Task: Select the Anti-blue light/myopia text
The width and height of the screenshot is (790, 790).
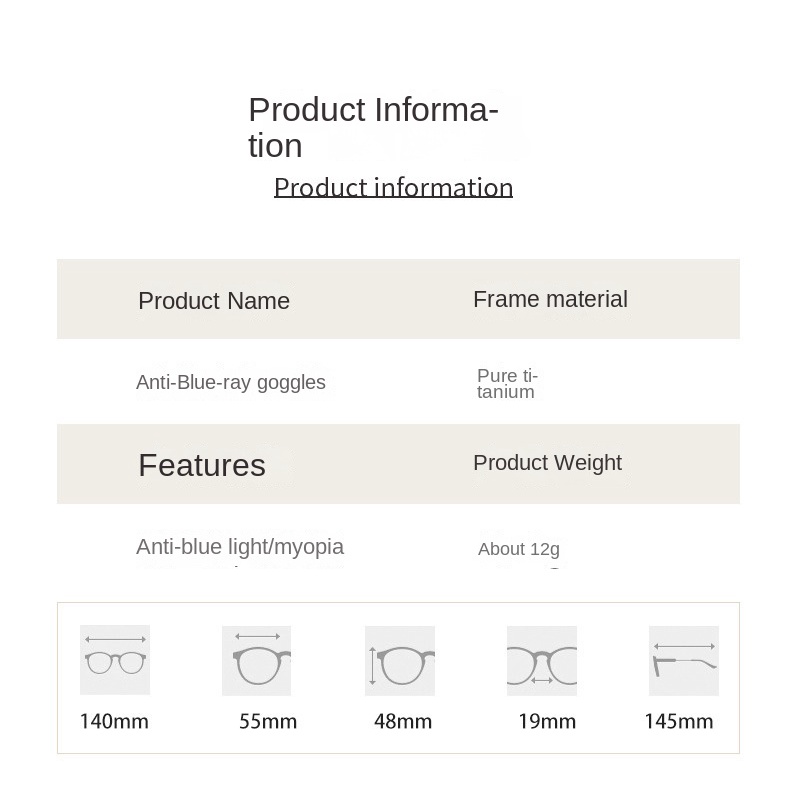Action: click(x=240, y=547)
